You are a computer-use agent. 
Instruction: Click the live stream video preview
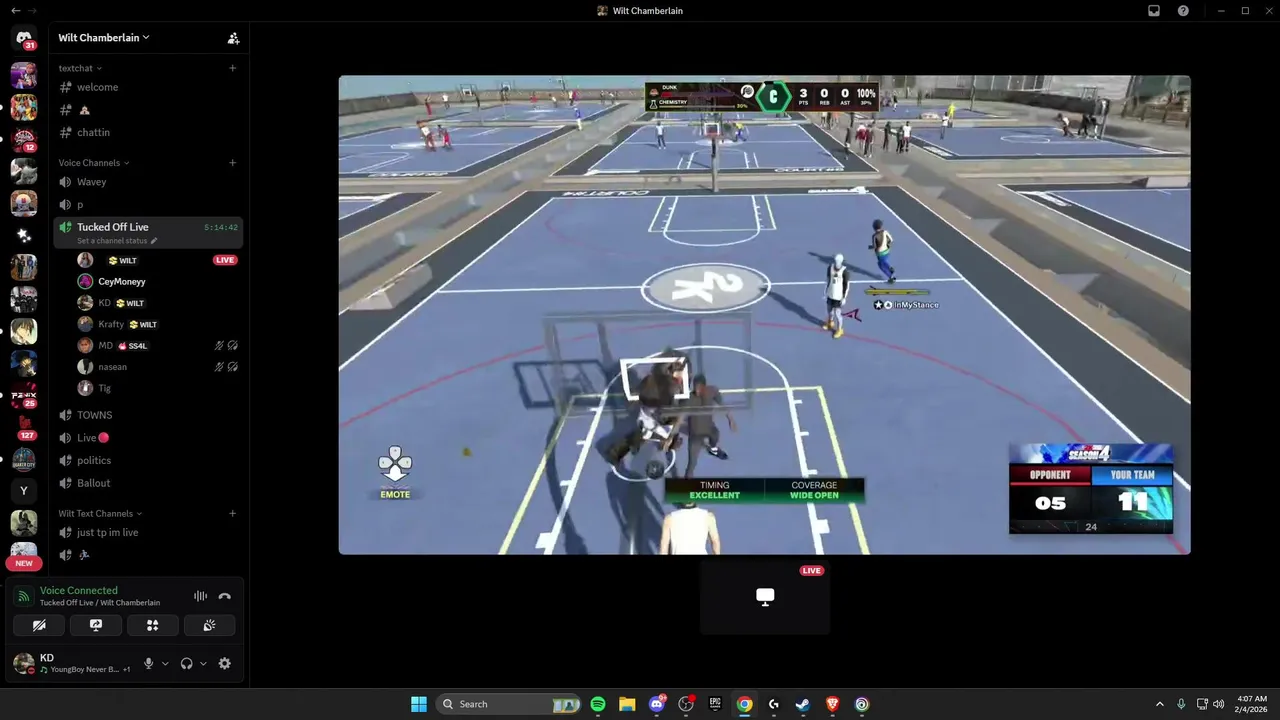764,315
